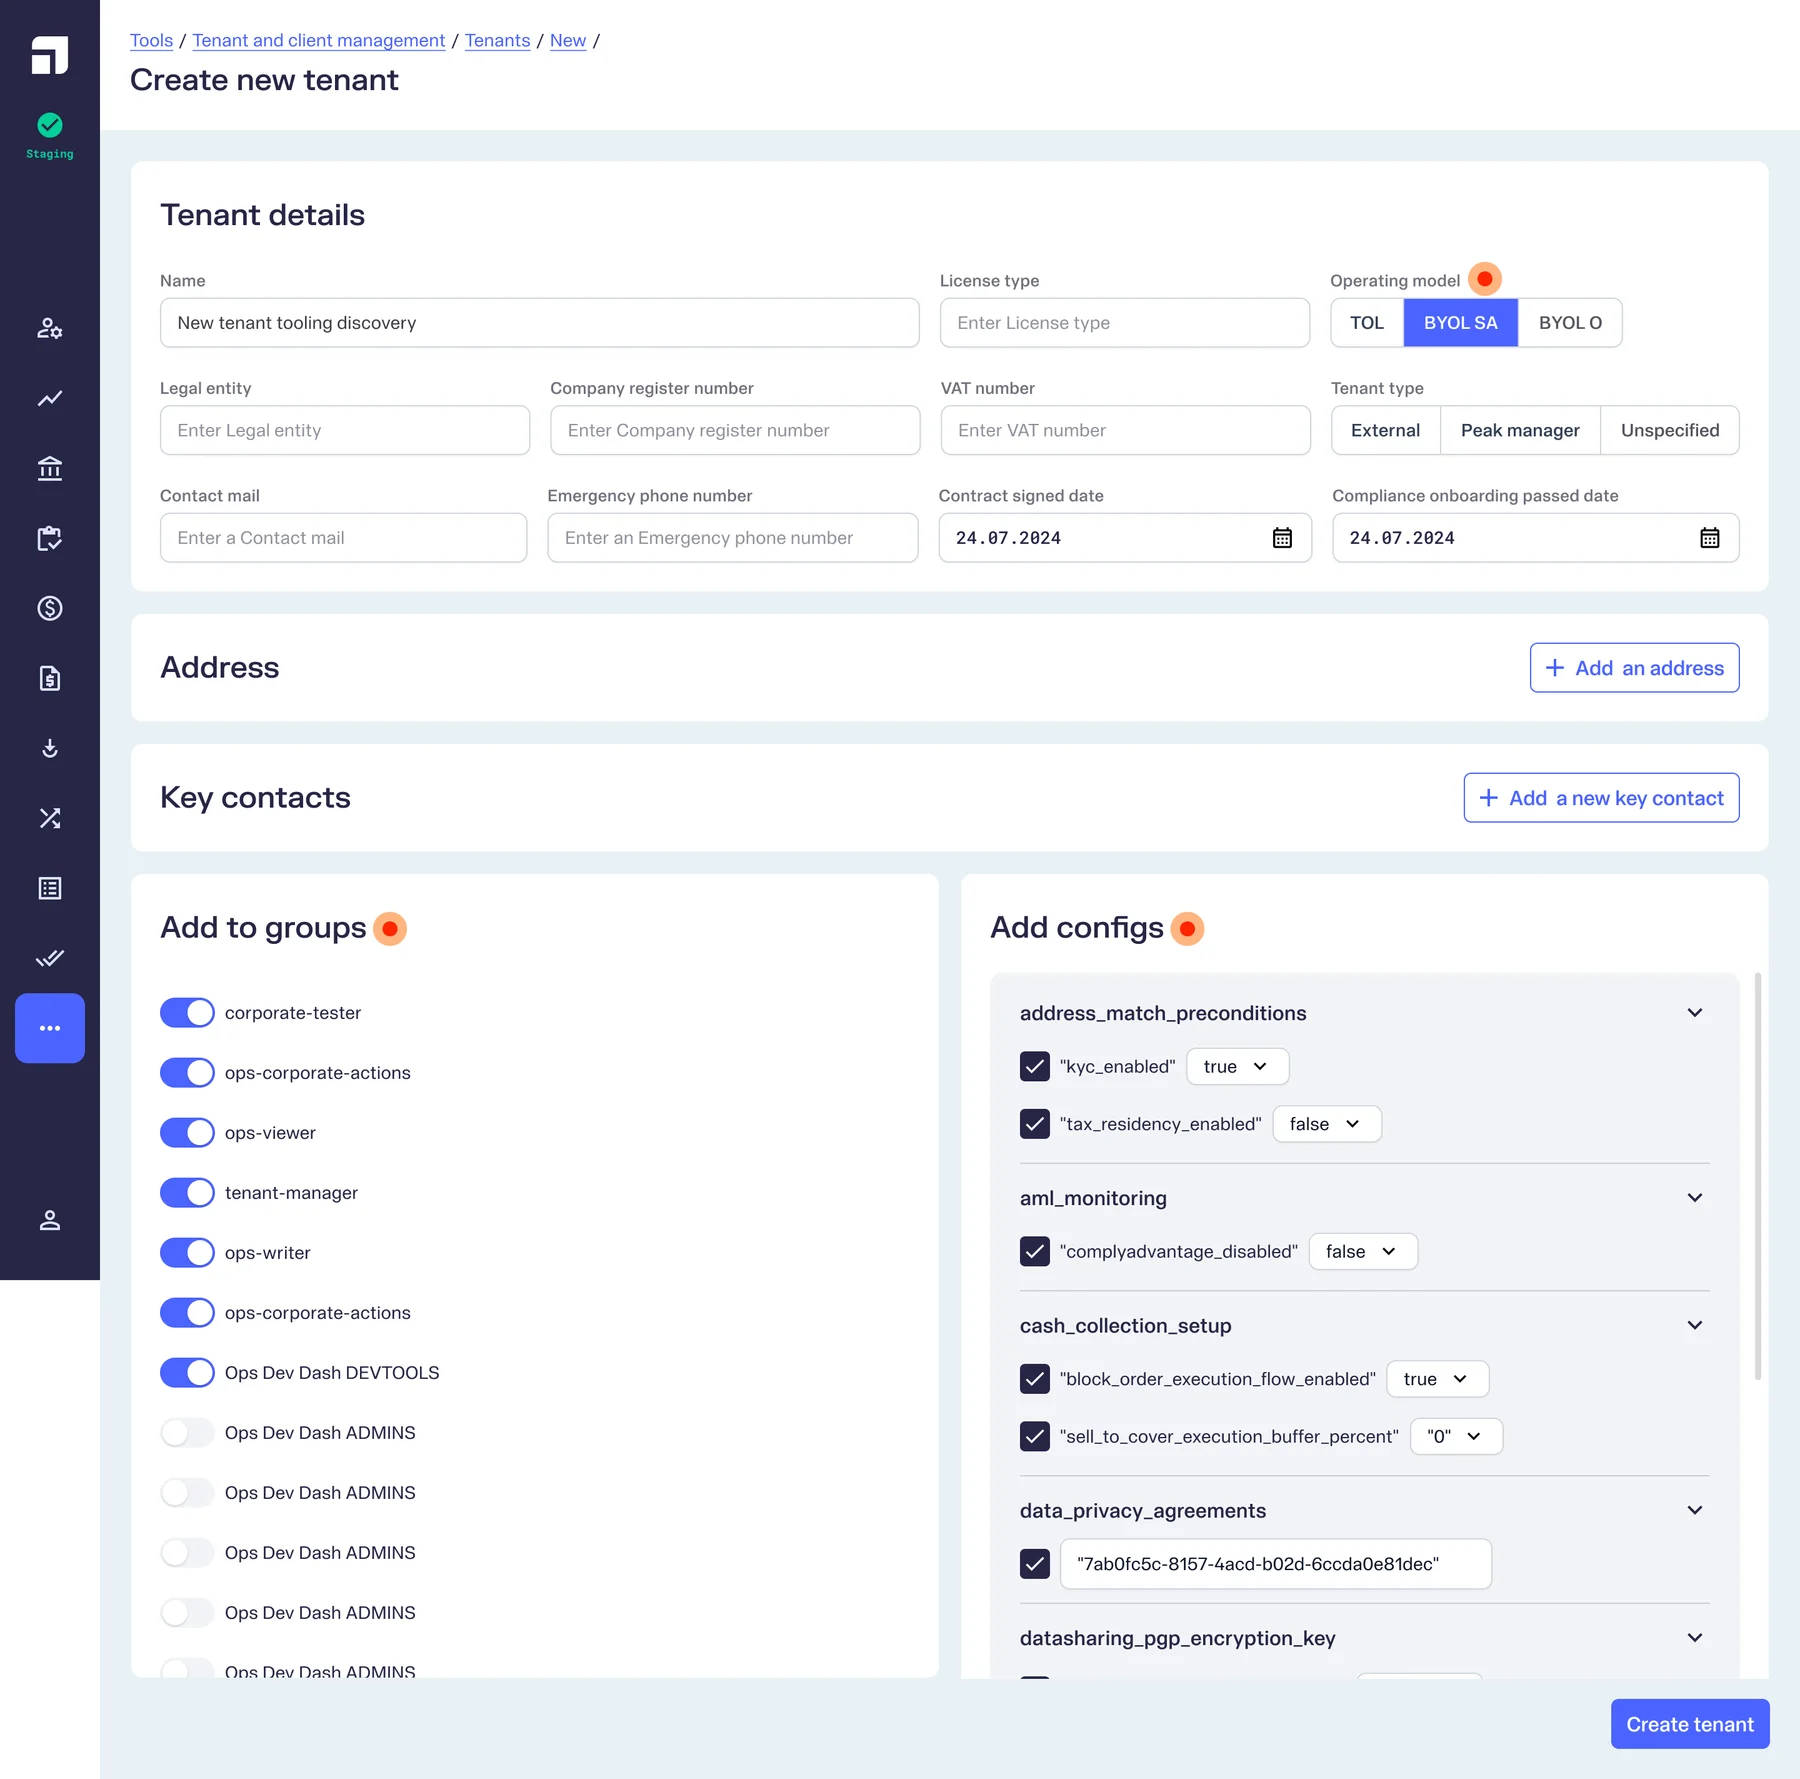Click the Staging environment status icon
Screen dimensions: 1800x1779
(49, 125)
